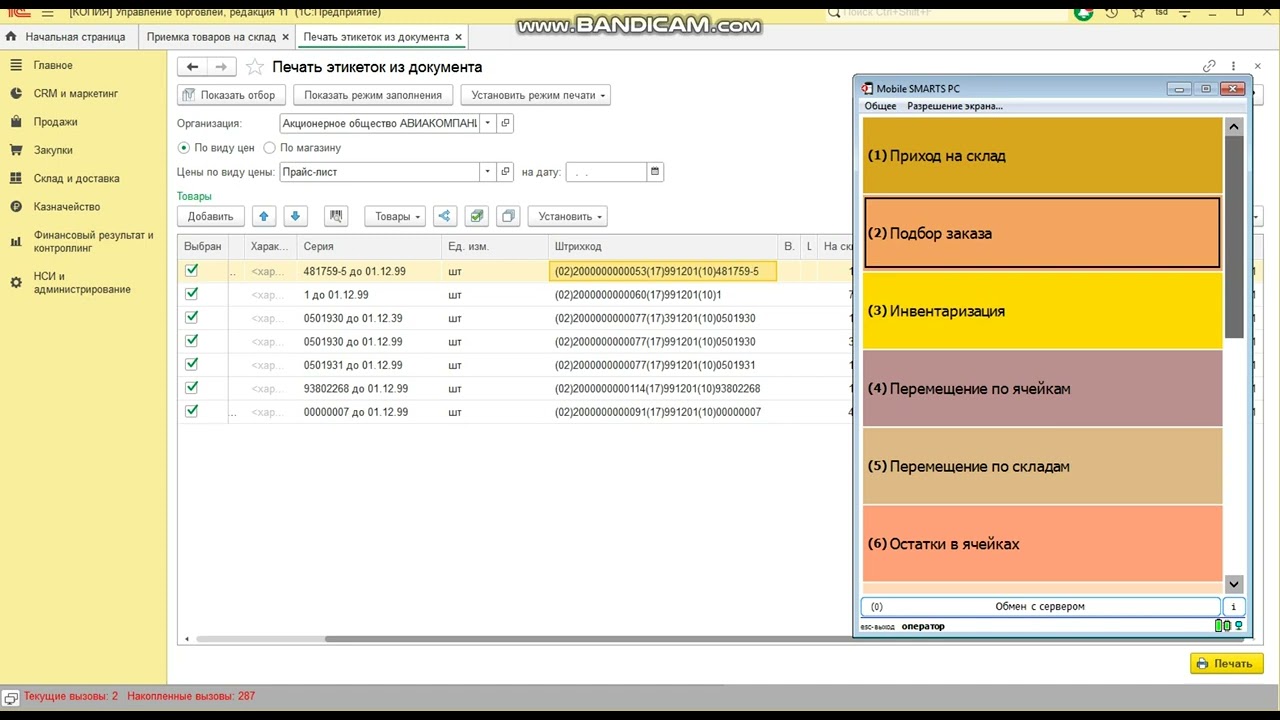The width and height of the screenshot is (1280, 720).
Task: Move selected row up with blue arrow
Action: point(263,216)
